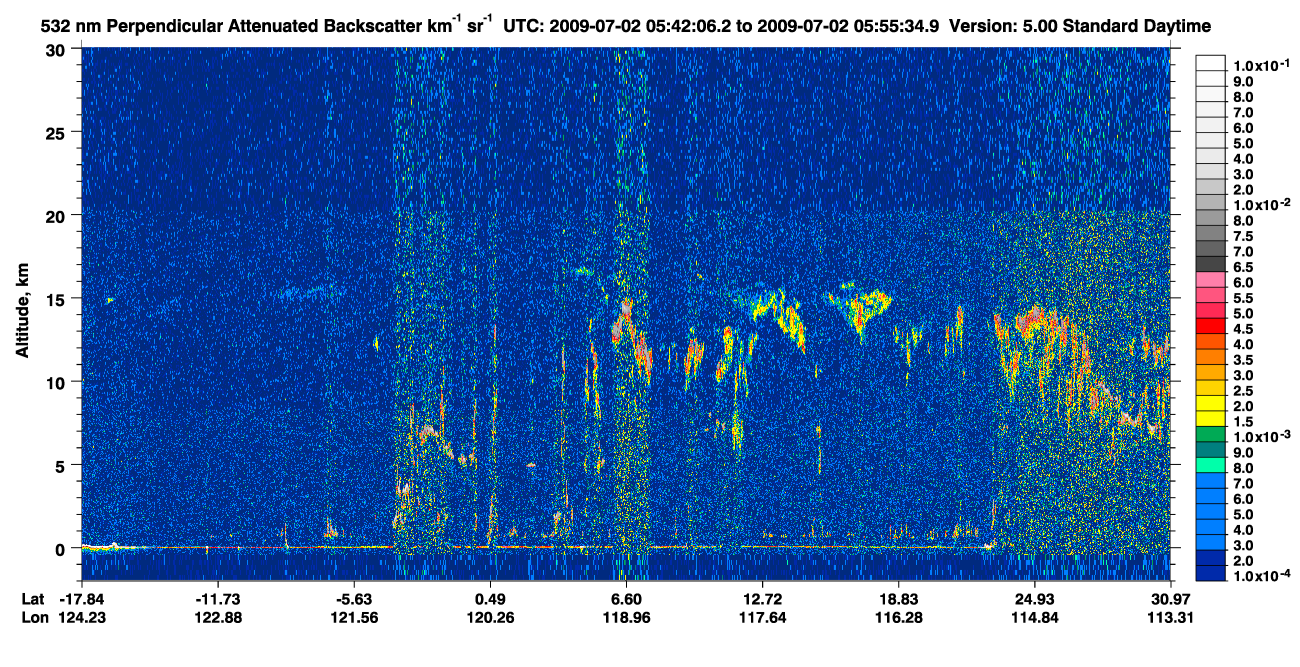This screenshot has height=667, width=1300.
Task: Click longitude value 118.96
Action: [626, 617]
